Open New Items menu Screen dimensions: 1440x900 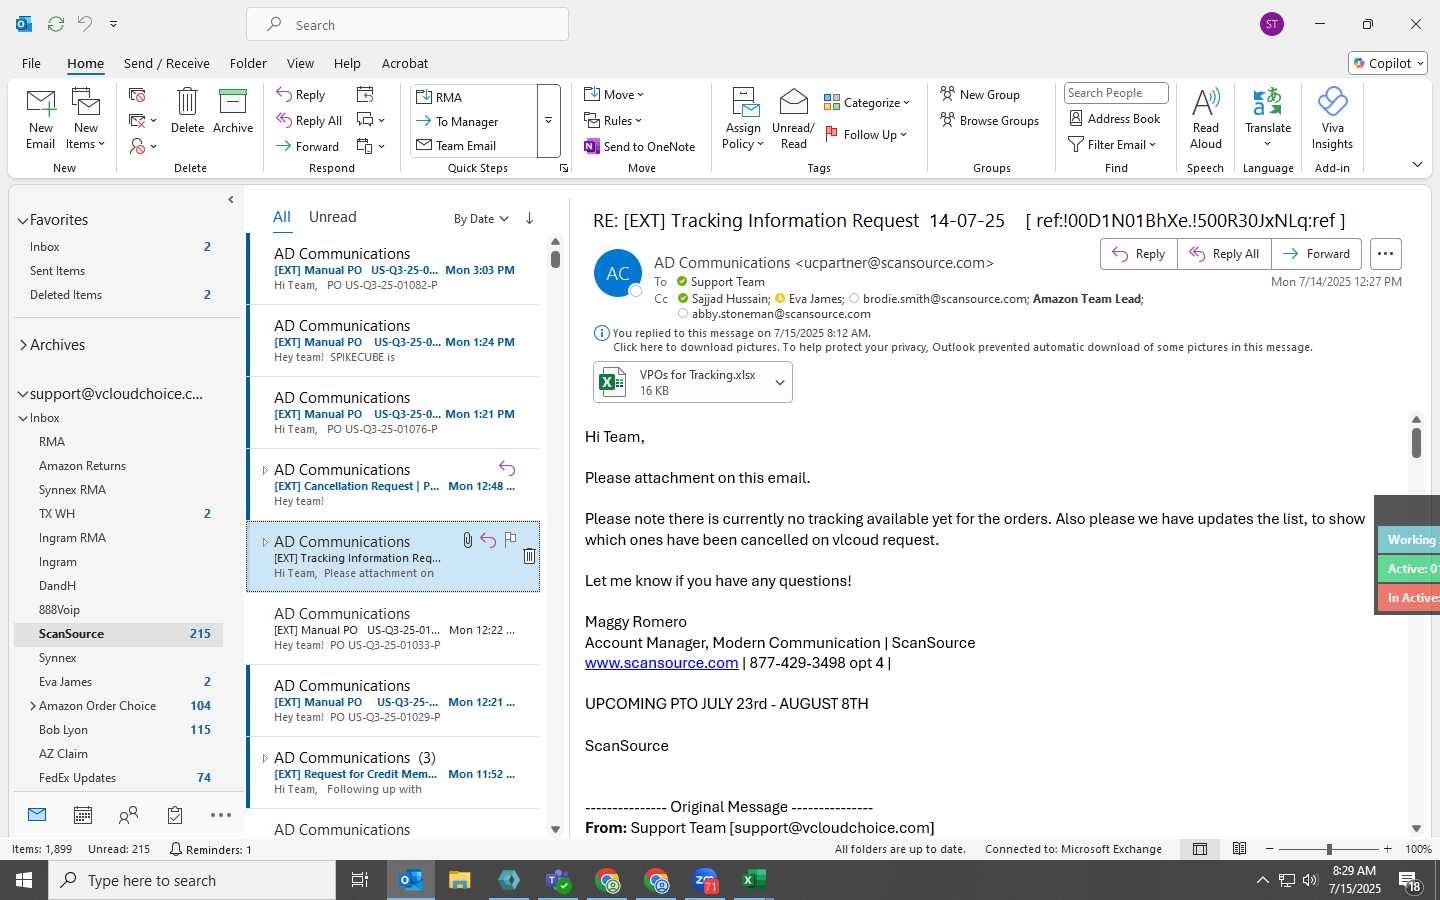tap(86, 119)
